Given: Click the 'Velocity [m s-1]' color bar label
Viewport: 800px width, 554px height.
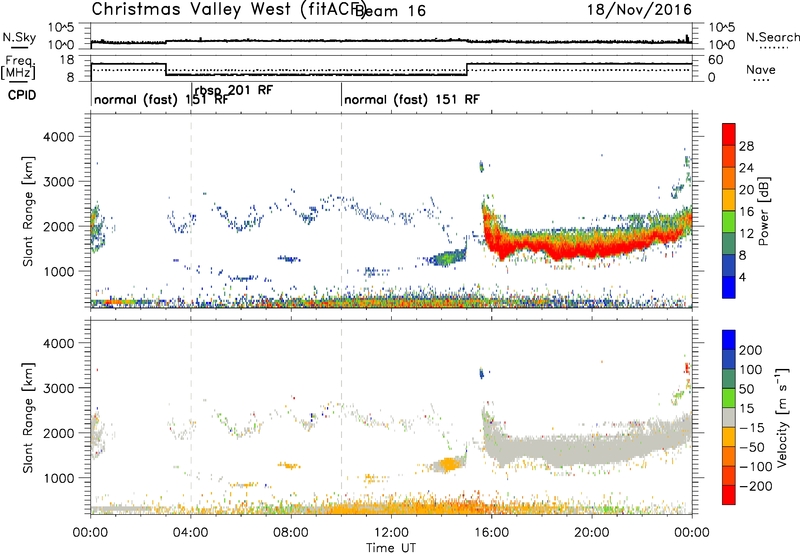Looking at the screenshot, I should point(782,417).
